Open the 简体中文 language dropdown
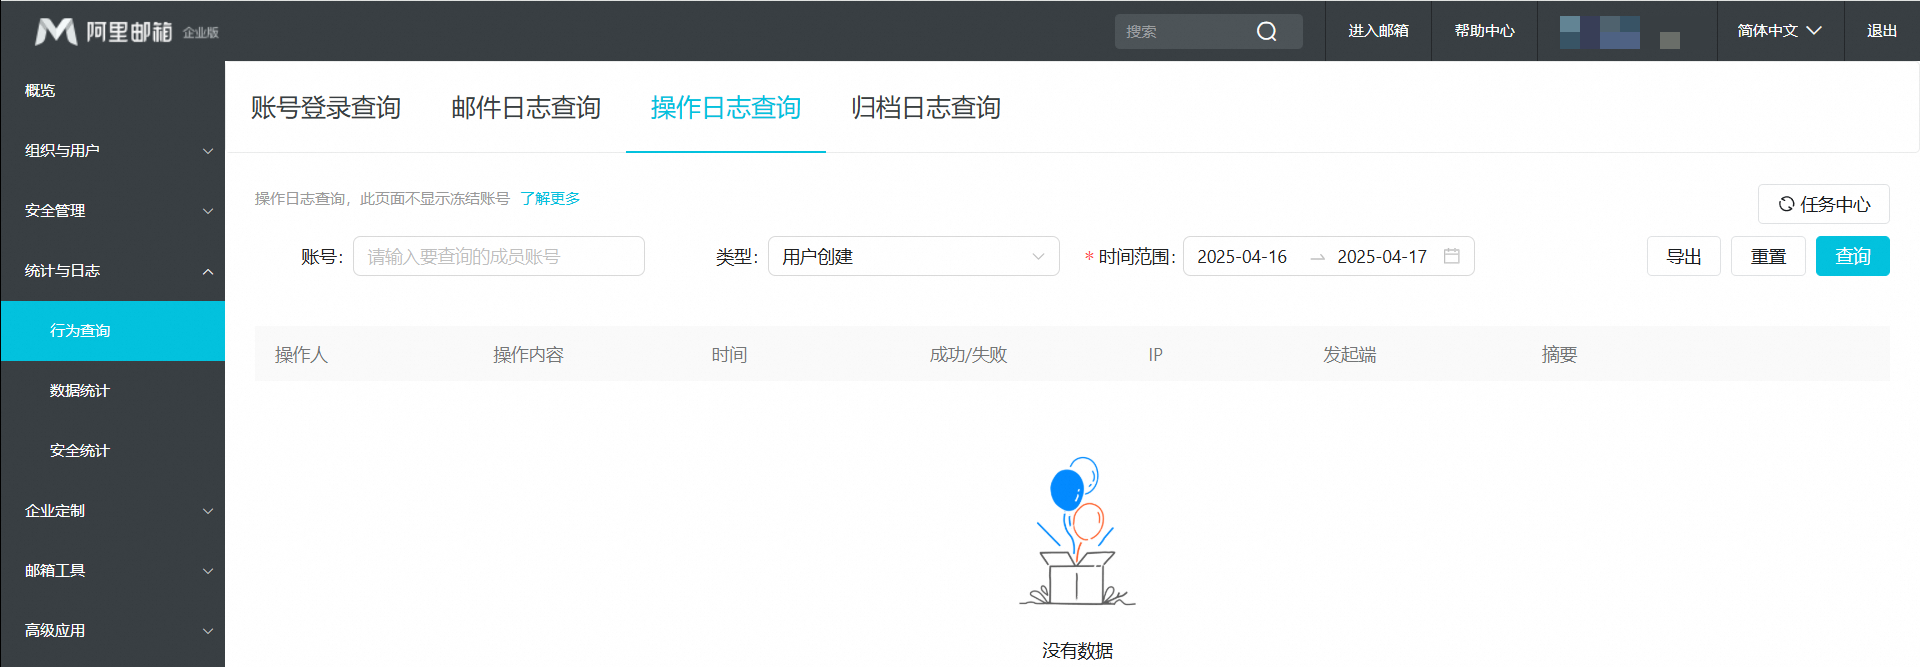1920x667 pixels. tap(1779, 31)
